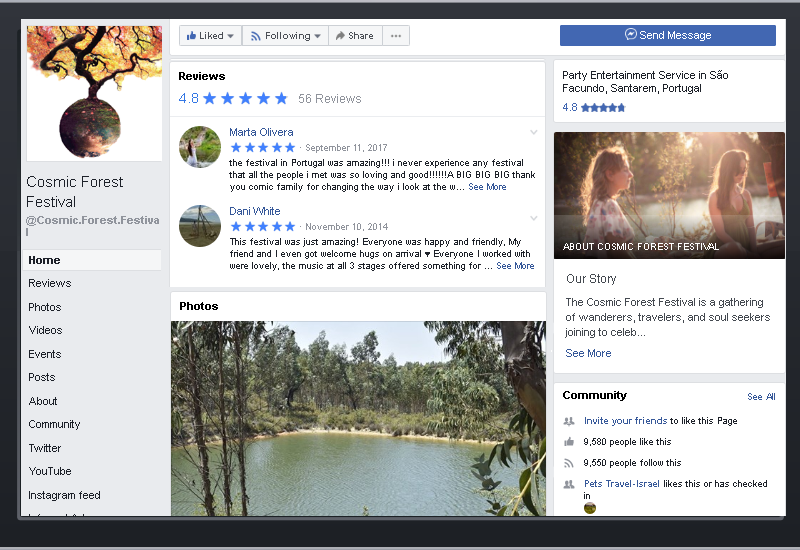Open the Pets Travel-Israel page link
The image size is (800, 550).
pos(621,484)
